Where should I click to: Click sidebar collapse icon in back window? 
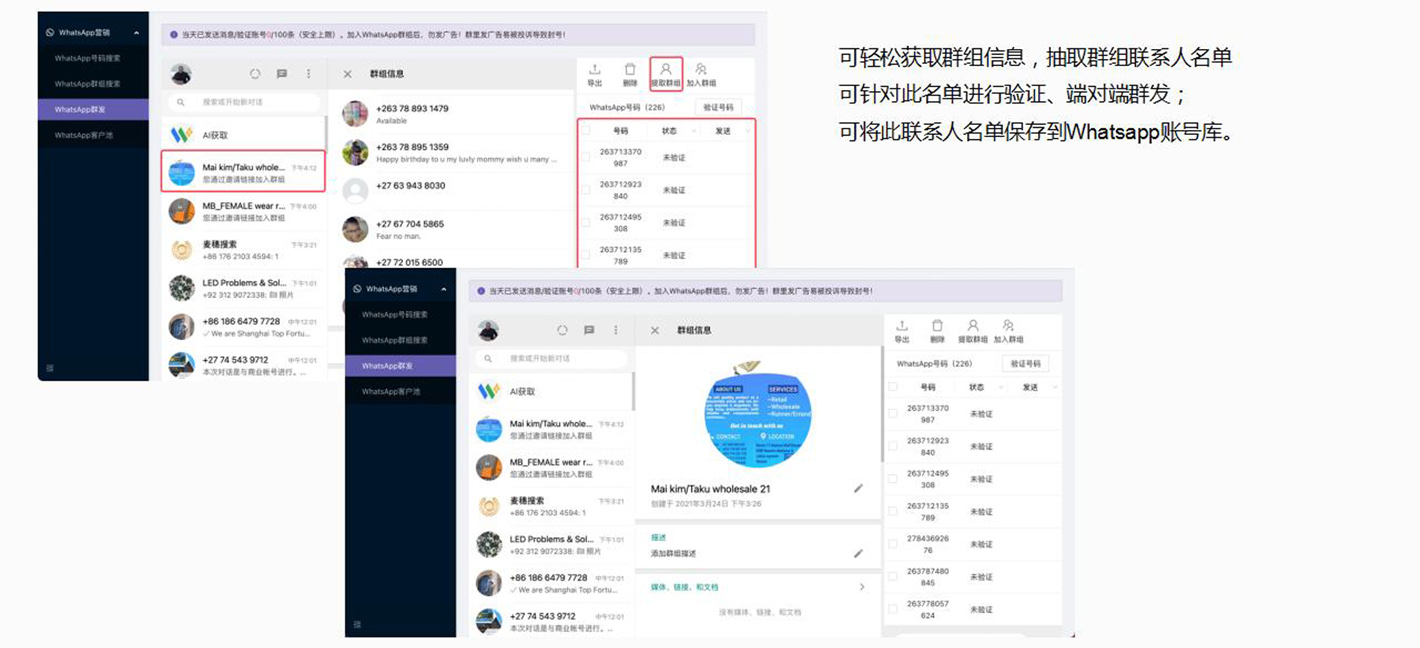coord(50,368)
